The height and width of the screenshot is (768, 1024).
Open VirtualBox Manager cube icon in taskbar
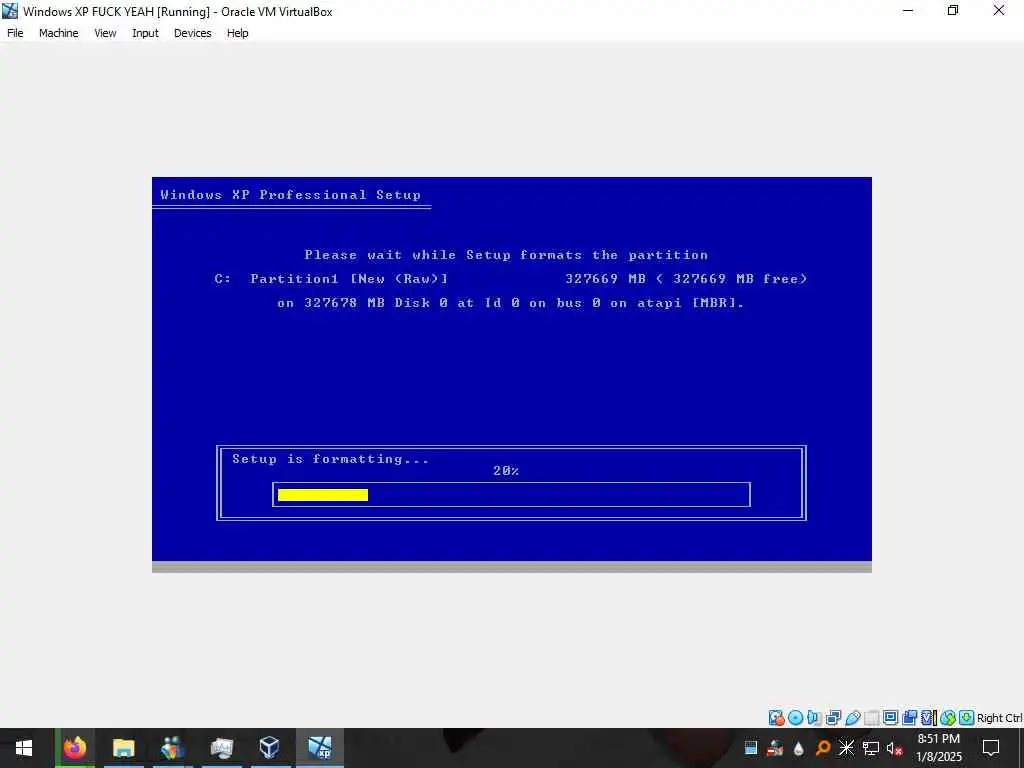(x=270, y=748)
